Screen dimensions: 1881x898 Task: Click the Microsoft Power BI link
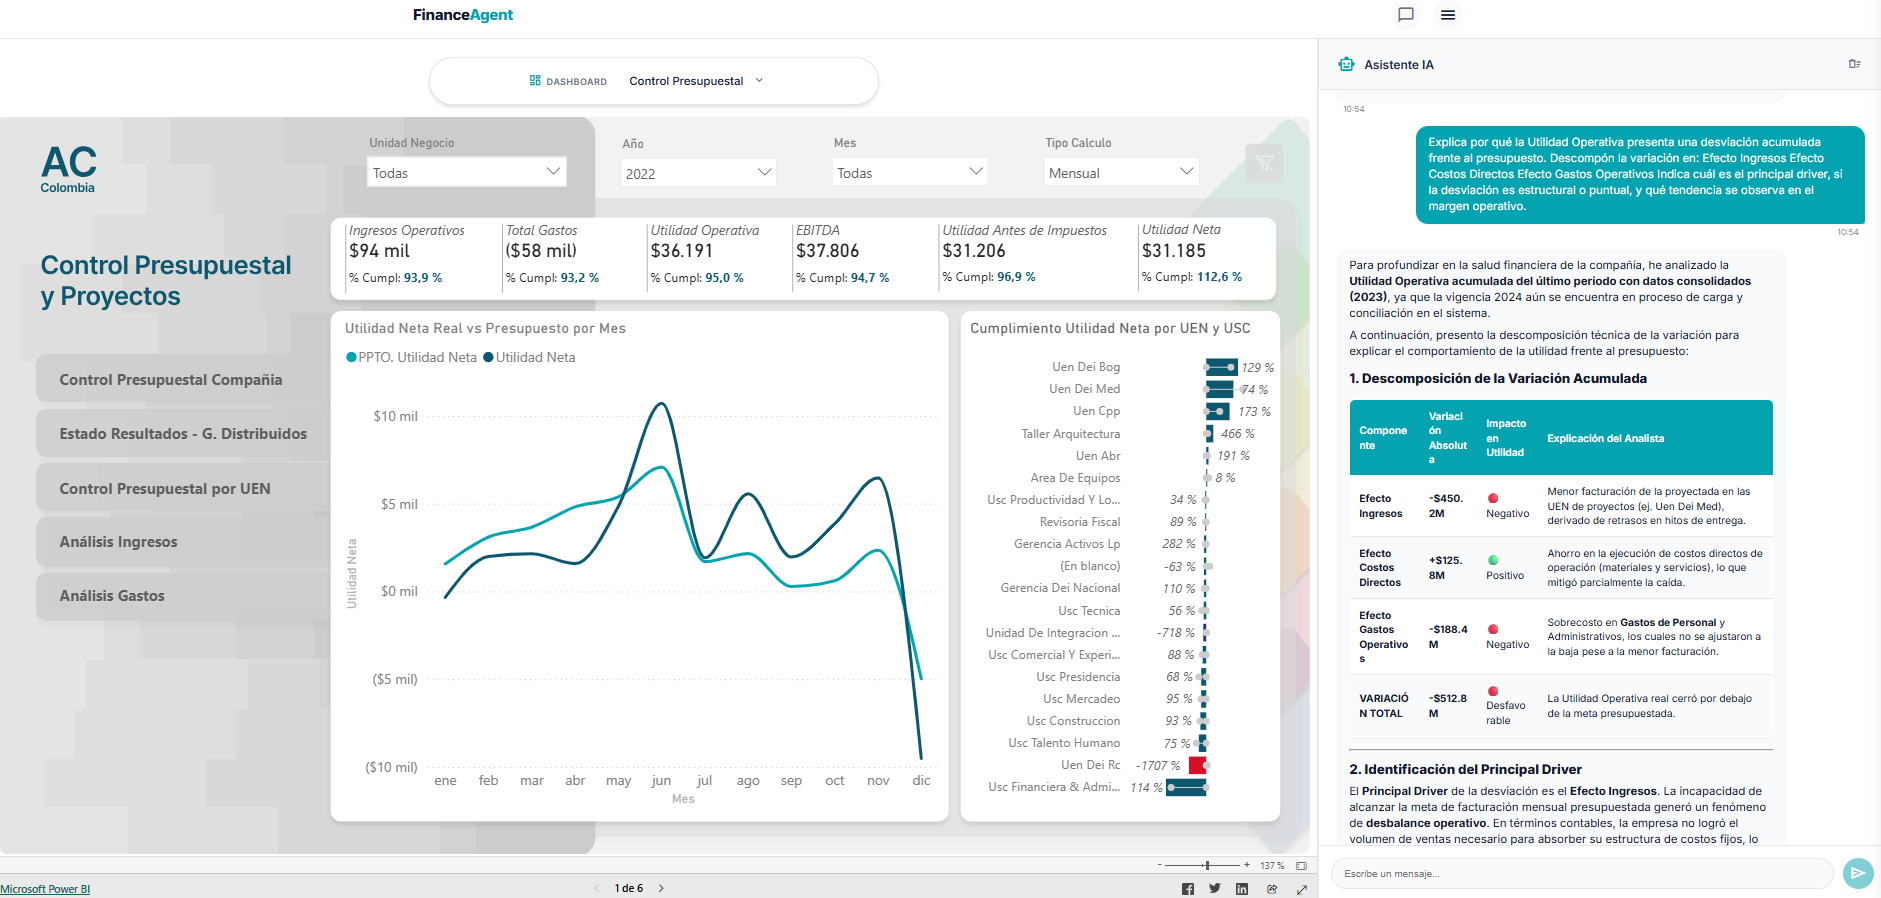pyautogui.click(x=45, y=889)
